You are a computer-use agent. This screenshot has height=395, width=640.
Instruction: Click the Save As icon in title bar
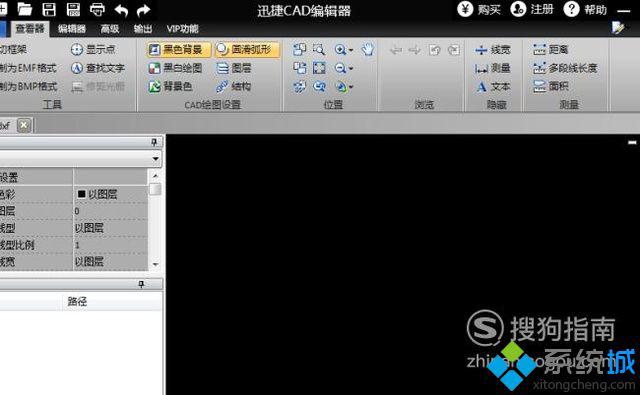click(x=73, y=9)
